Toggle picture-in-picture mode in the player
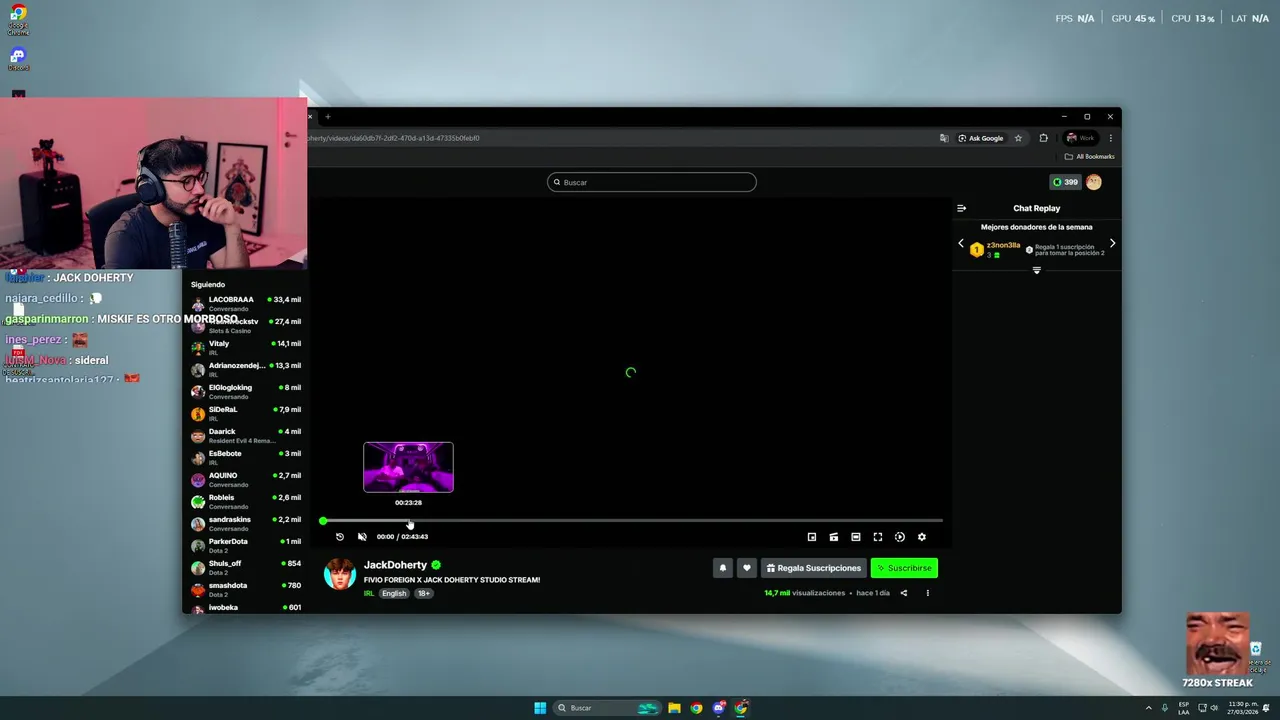The width and height of the screenshot is (1280, 720). (812, 537)
